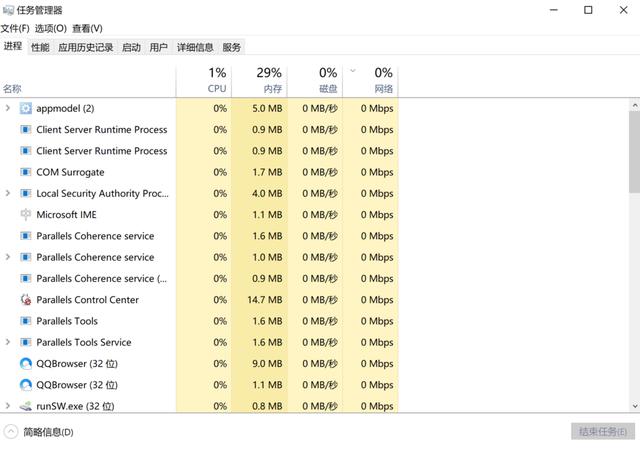Switch to the 性能 tab

(x=40, y=47)
